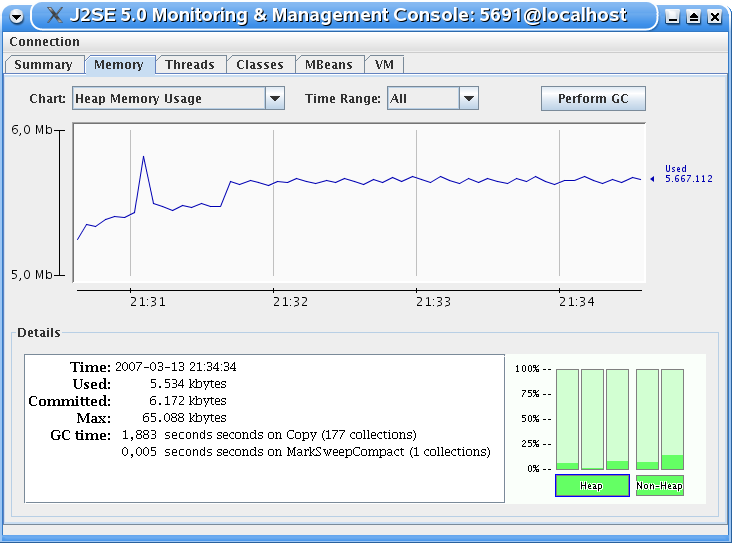The image size is (732, 543).
Task: Go to the Classes tab
Action: [260, 64]
